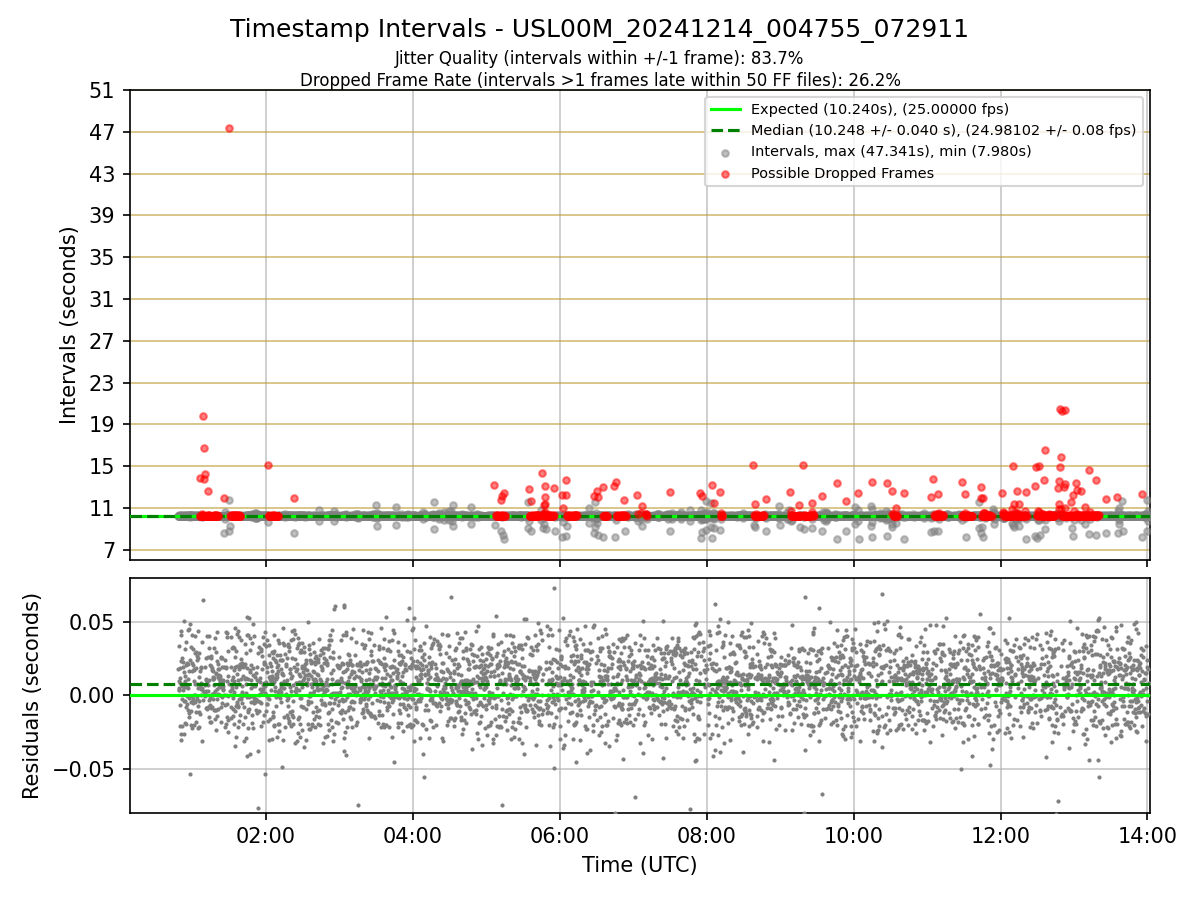Click x-axis tick label '10:00'
This screenshot has width=1200, height=900.
click(854, 836)
